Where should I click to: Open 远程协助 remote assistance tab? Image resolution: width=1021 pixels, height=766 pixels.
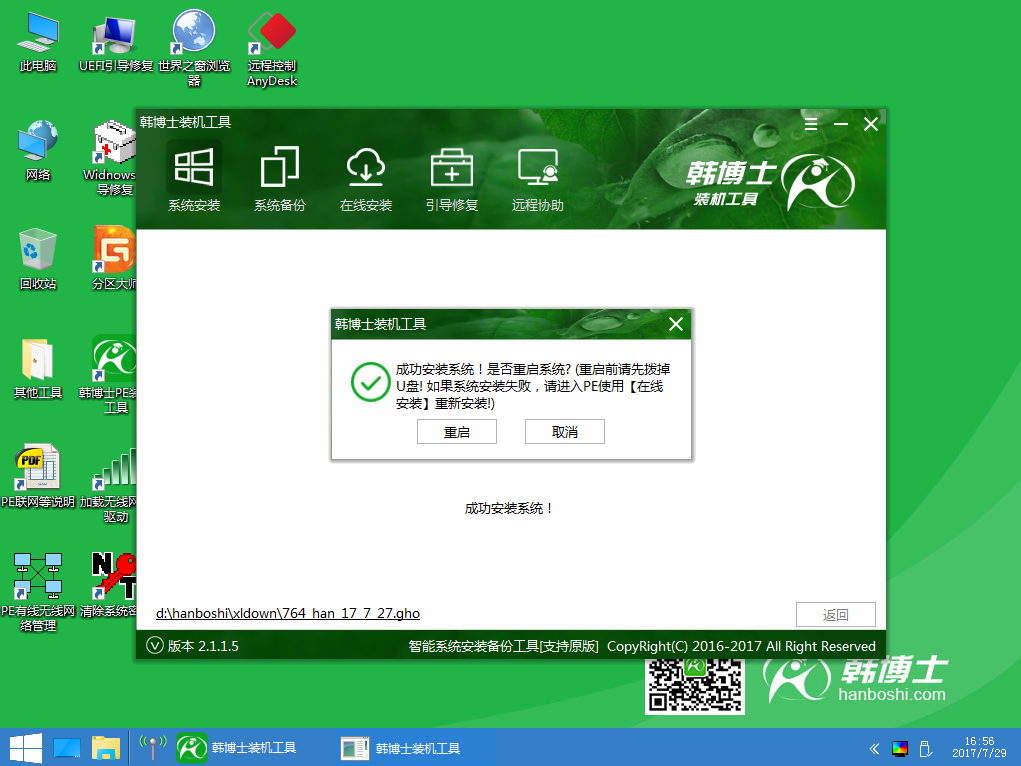tap(538, 178)
